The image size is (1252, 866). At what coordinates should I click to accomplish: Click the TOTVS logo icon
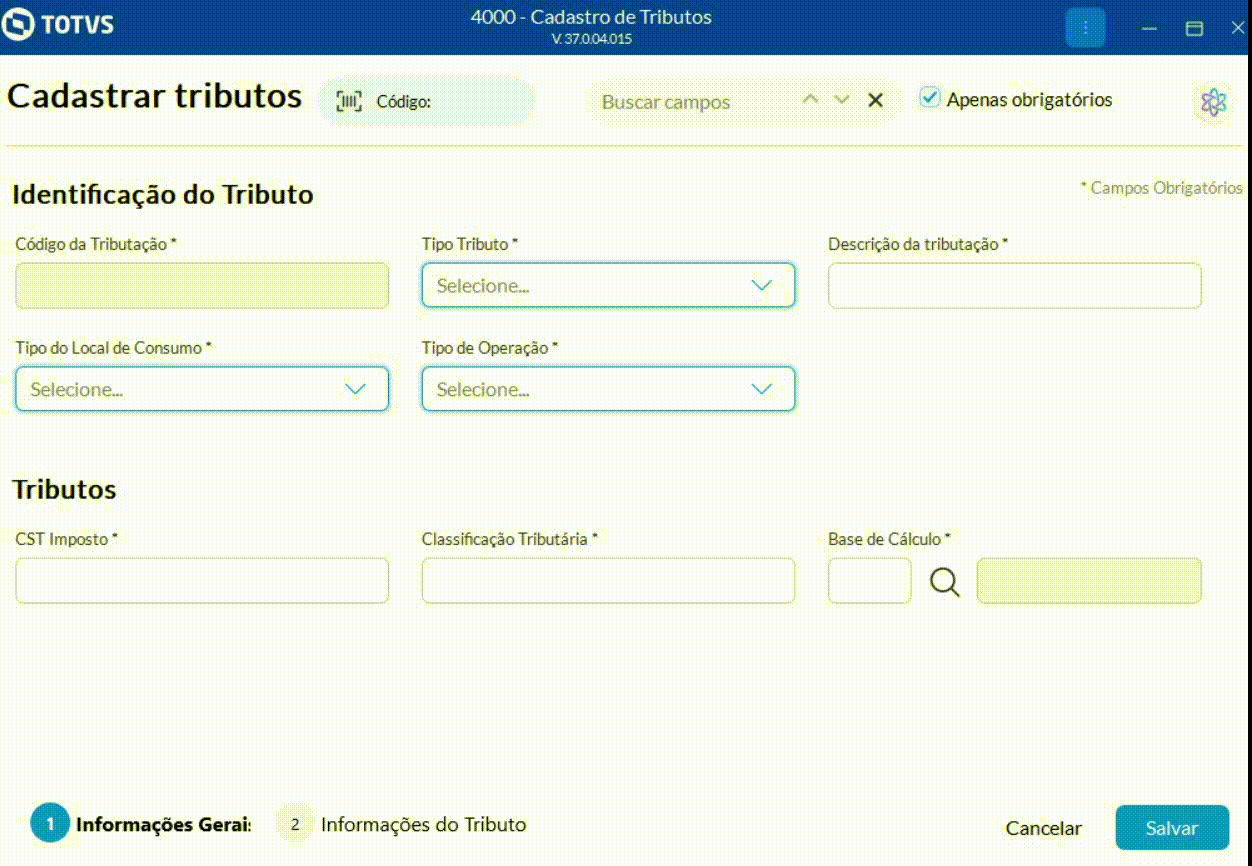click(19, 26)
